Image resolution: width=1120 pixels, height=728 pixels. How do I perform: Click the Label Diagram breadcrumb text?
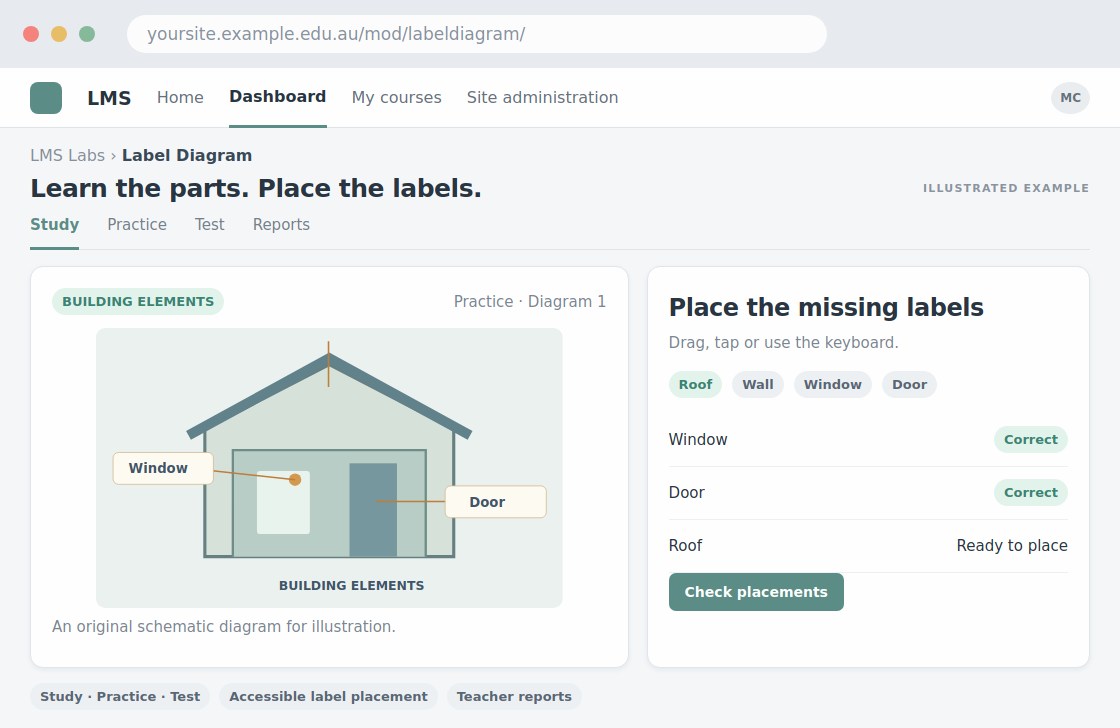coord(187,155)
